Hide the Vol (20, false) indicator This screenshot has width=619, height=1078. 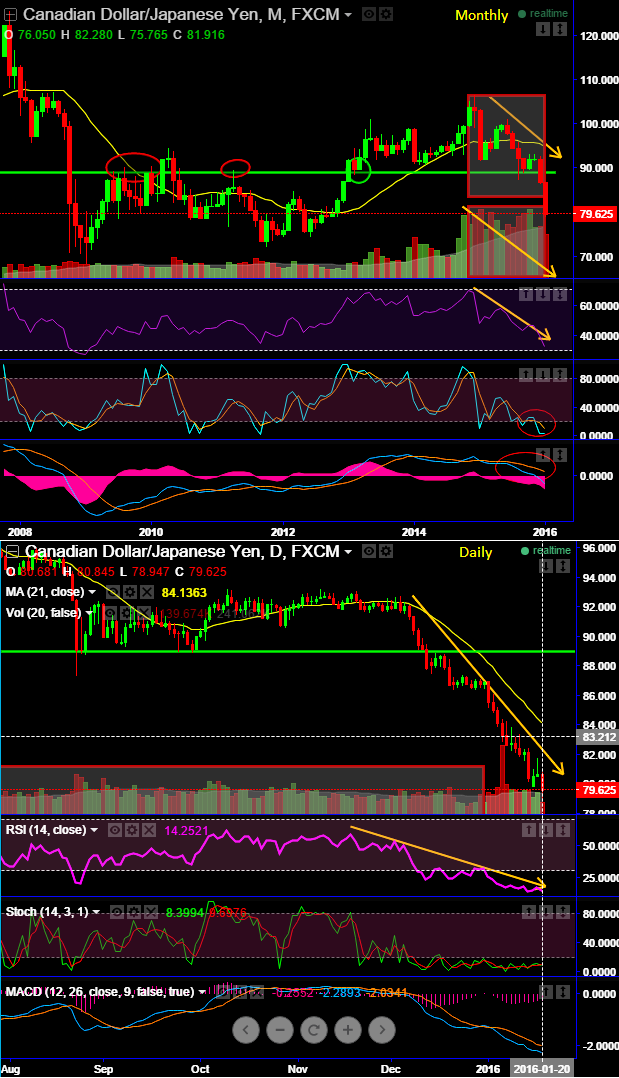point(110,613)
